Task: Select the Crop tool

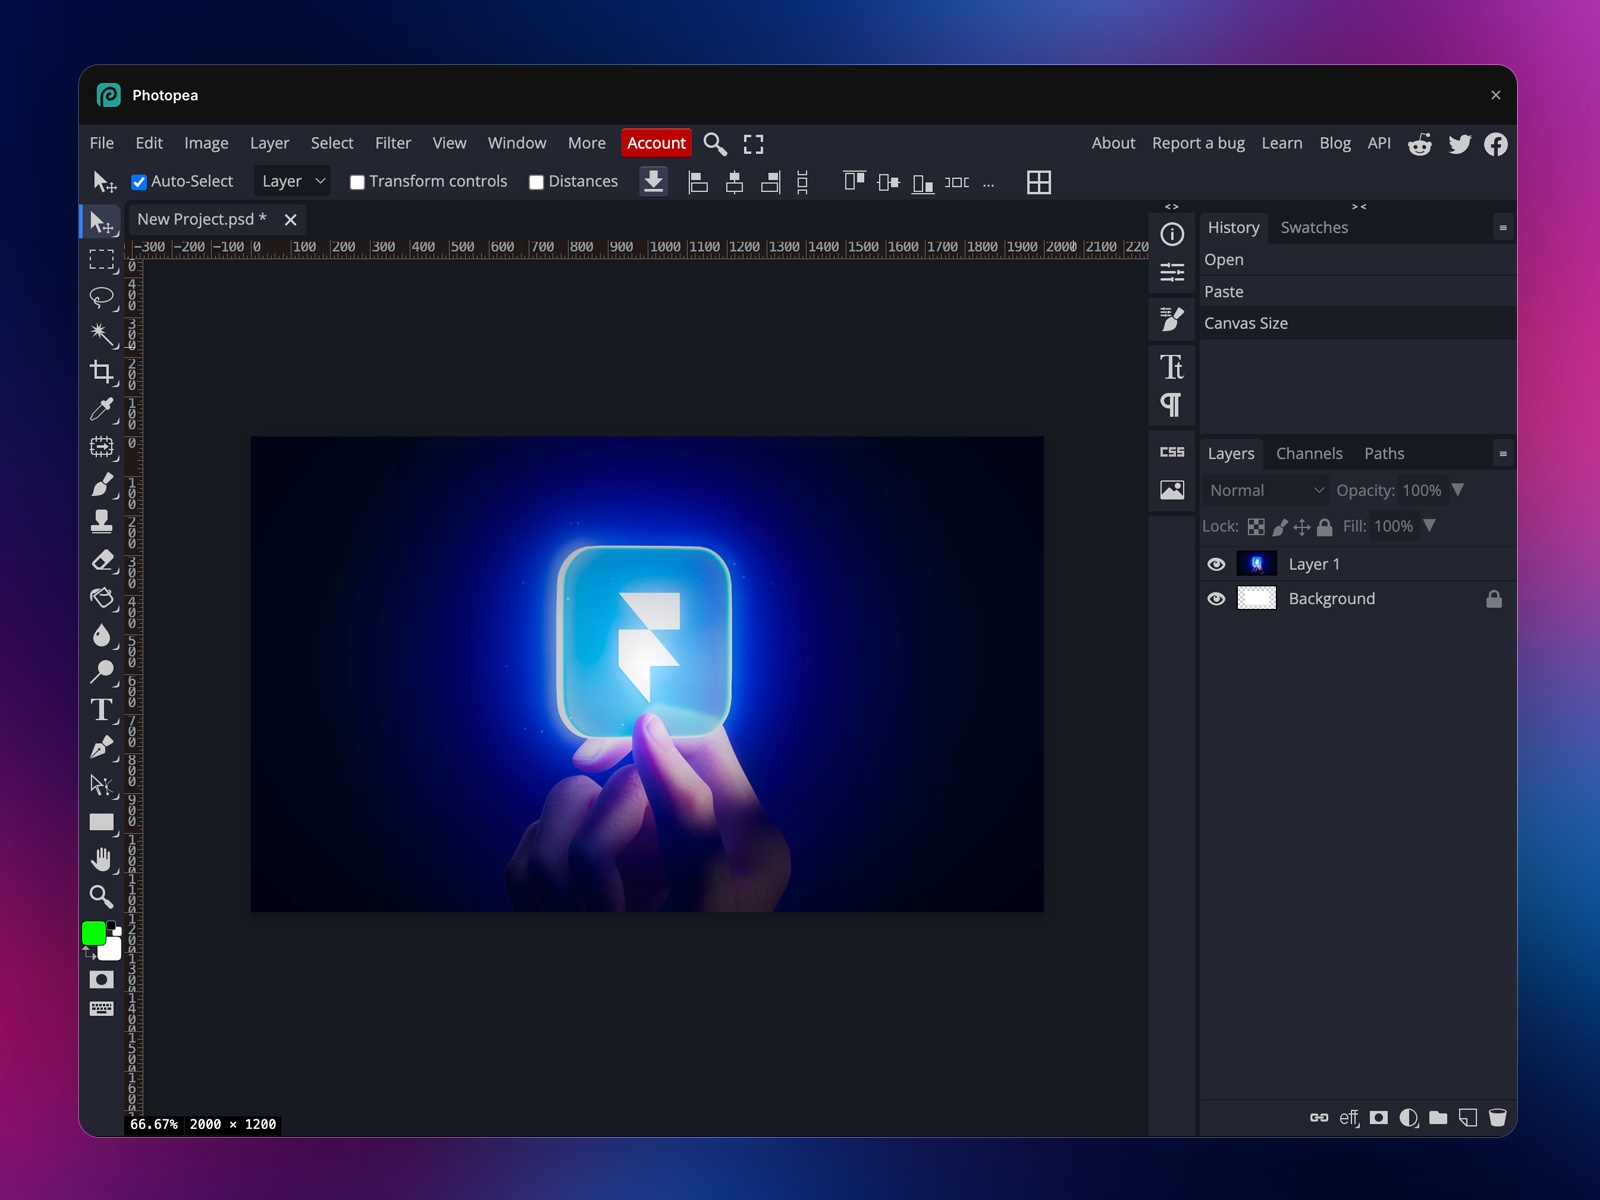Action: click(x=102, y=371)
